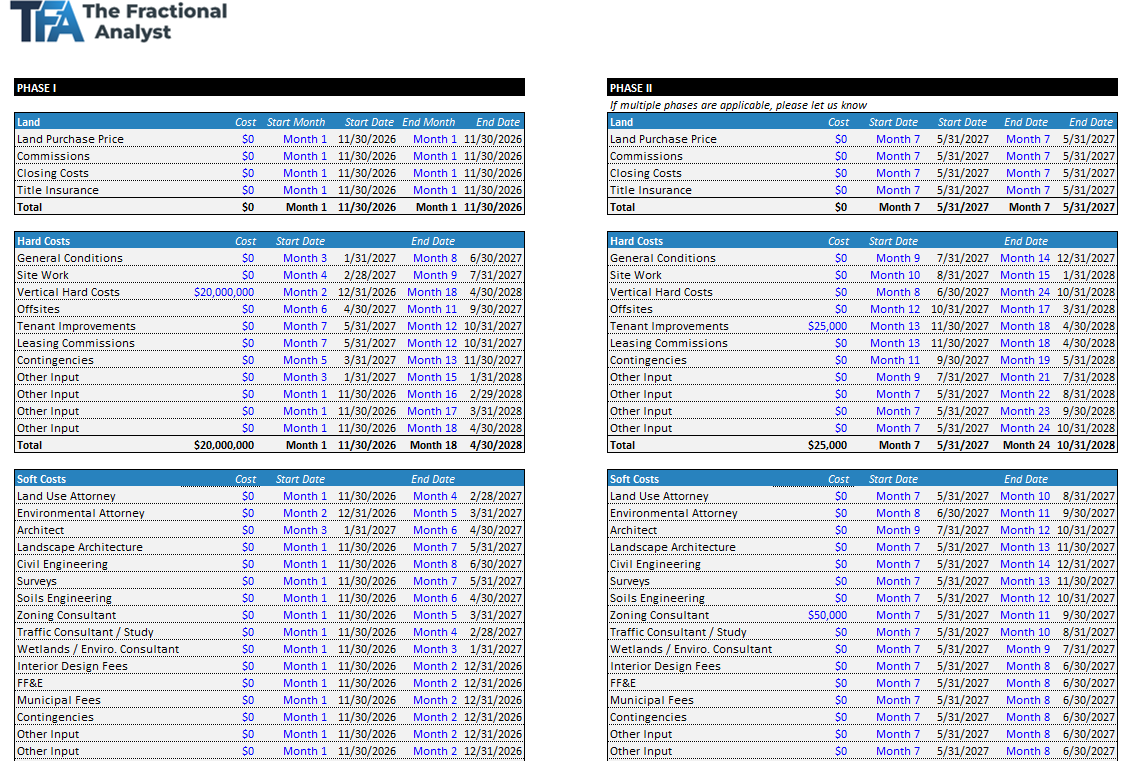
Task: Select Phase I Soils Engineering row label
Action: tap(65, 598)
